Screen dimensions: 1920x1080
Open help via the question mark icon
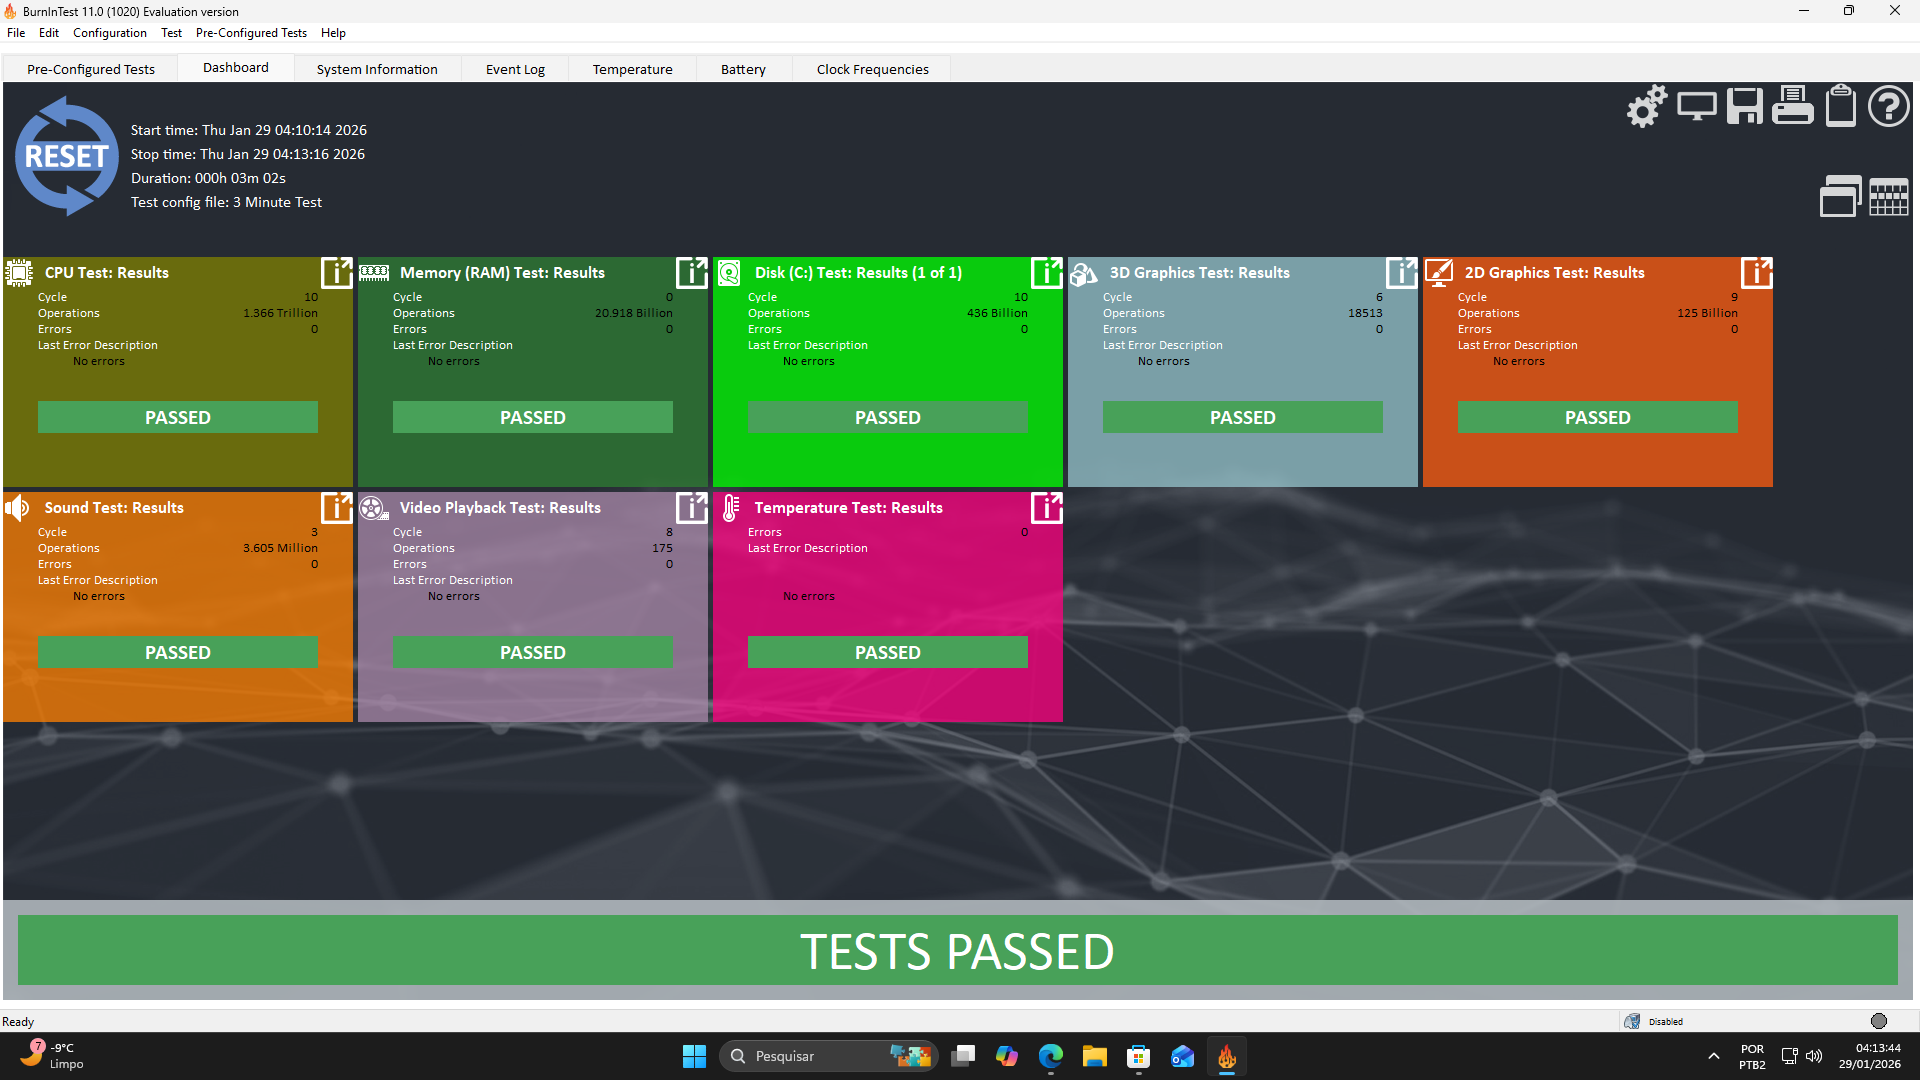tap(1888, 106)
